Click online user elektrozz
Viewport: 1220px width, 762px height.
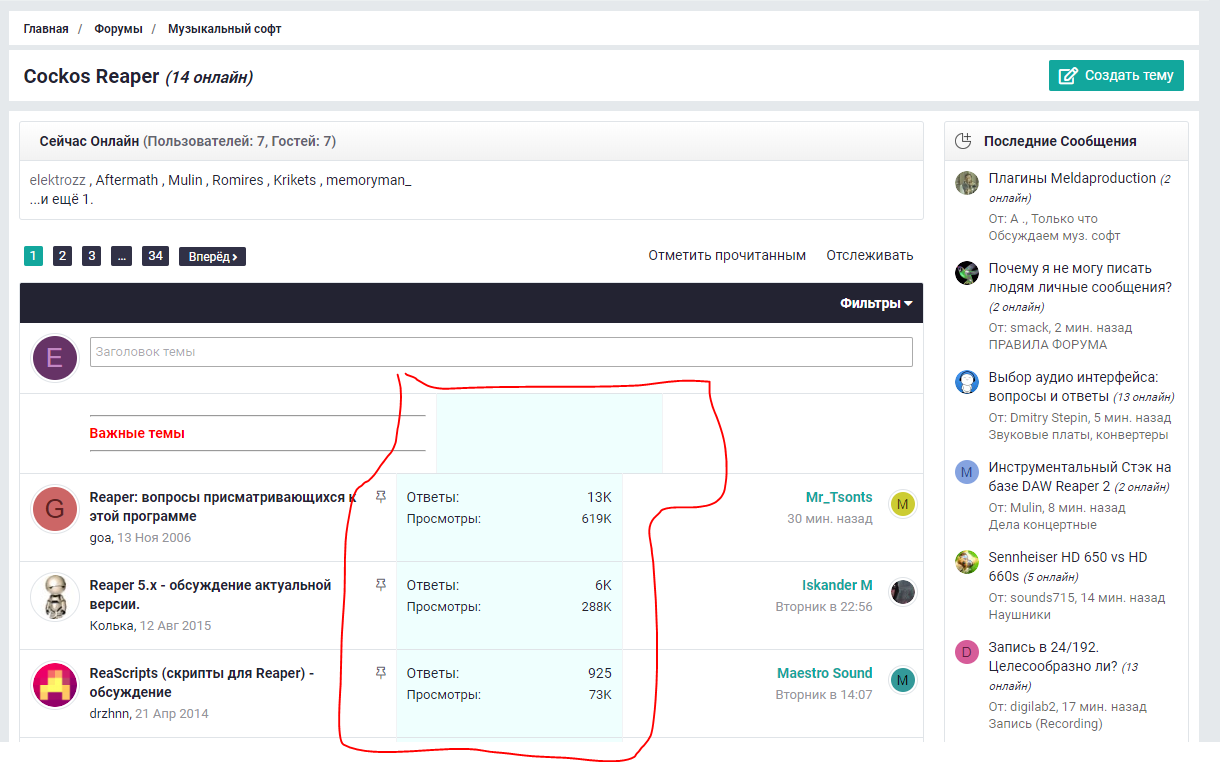click(x=58, y=180)
